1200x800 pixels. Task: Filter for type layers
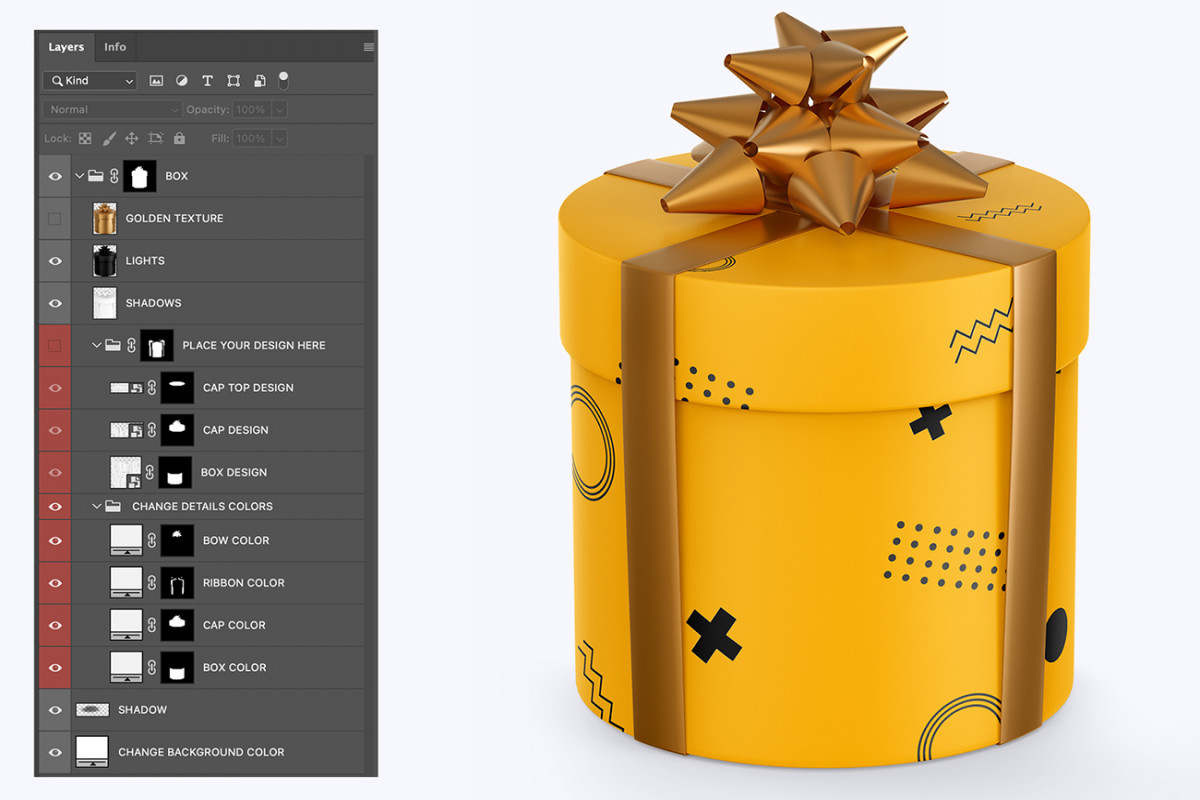(x=208, y=81)
